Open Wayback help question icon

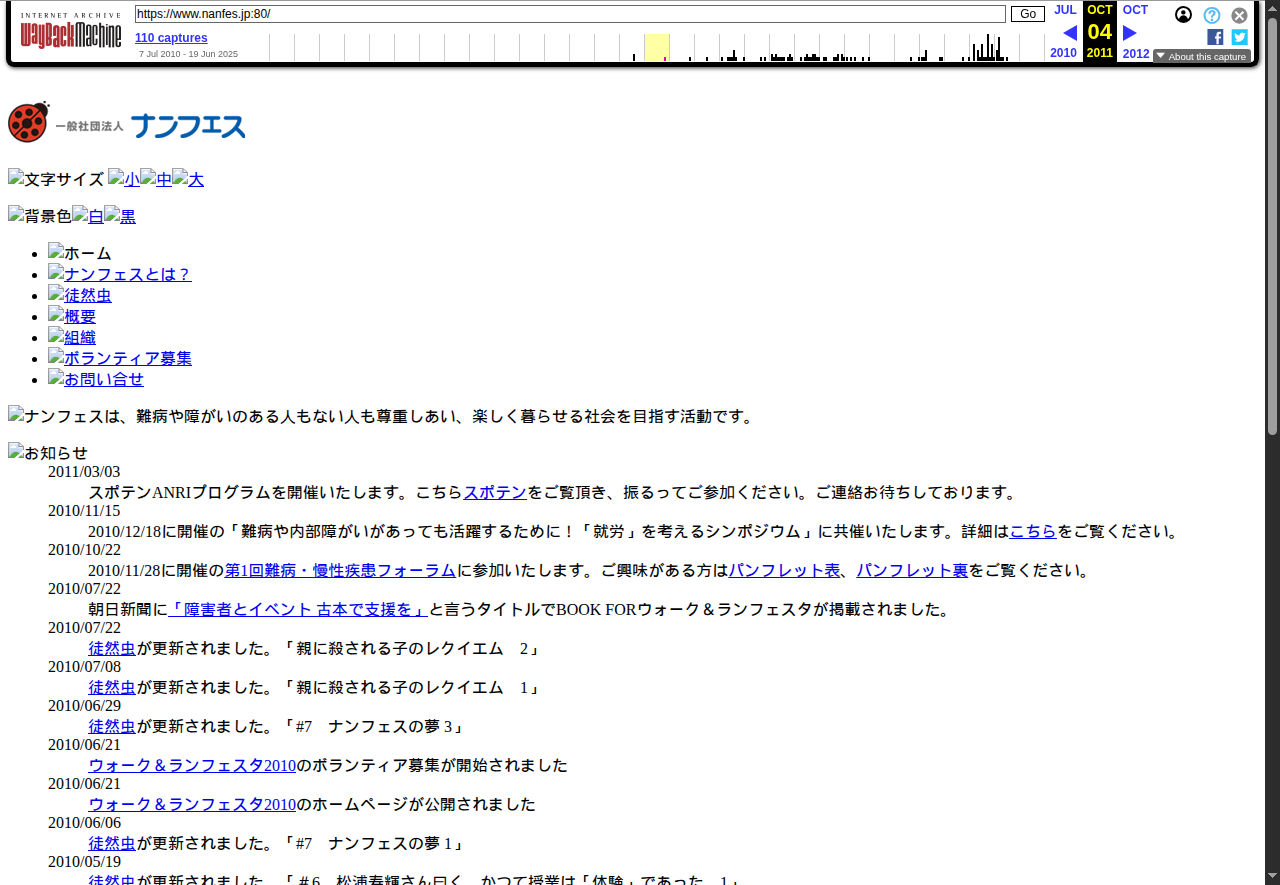click(1211, 15)
